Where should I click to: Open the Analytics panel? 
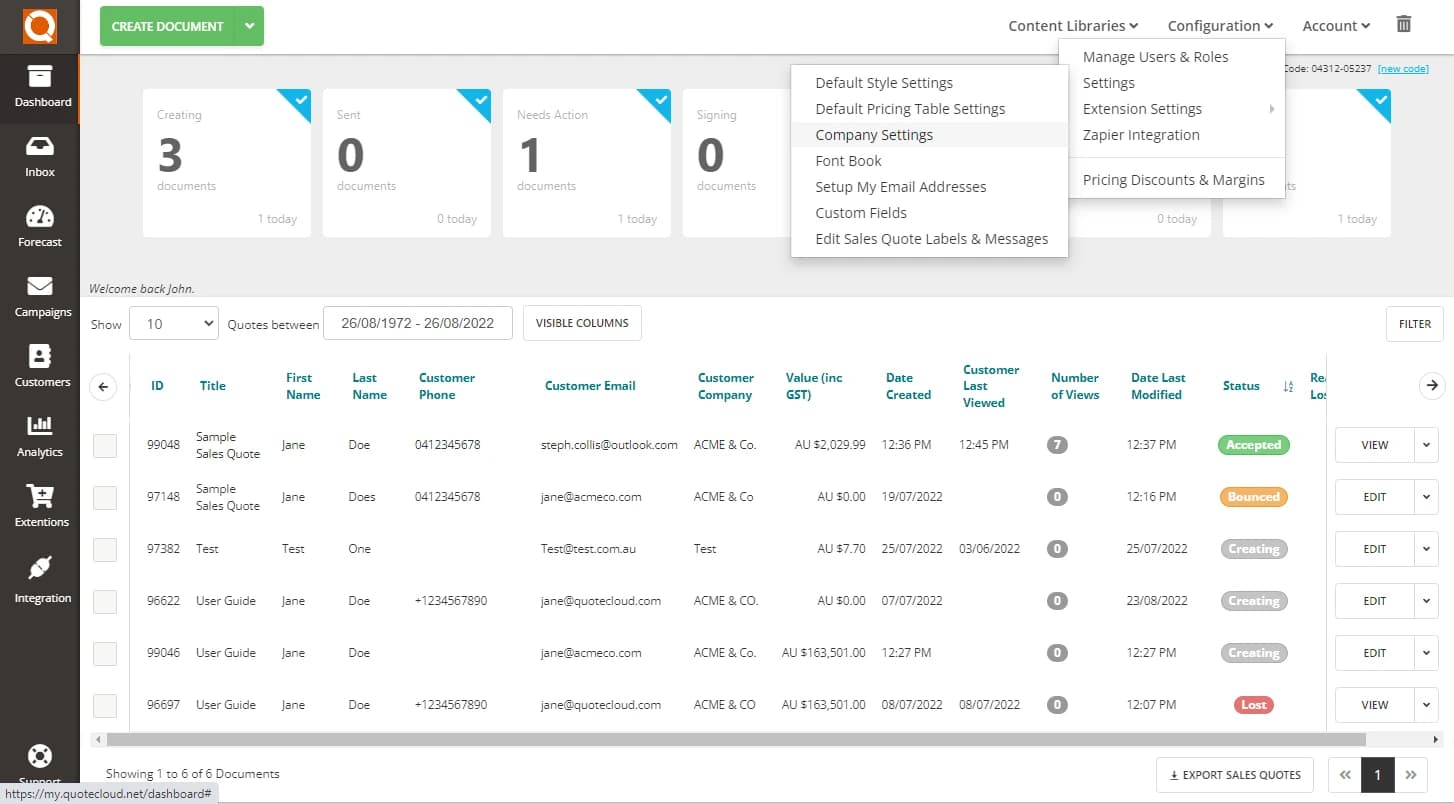(40, 436)
